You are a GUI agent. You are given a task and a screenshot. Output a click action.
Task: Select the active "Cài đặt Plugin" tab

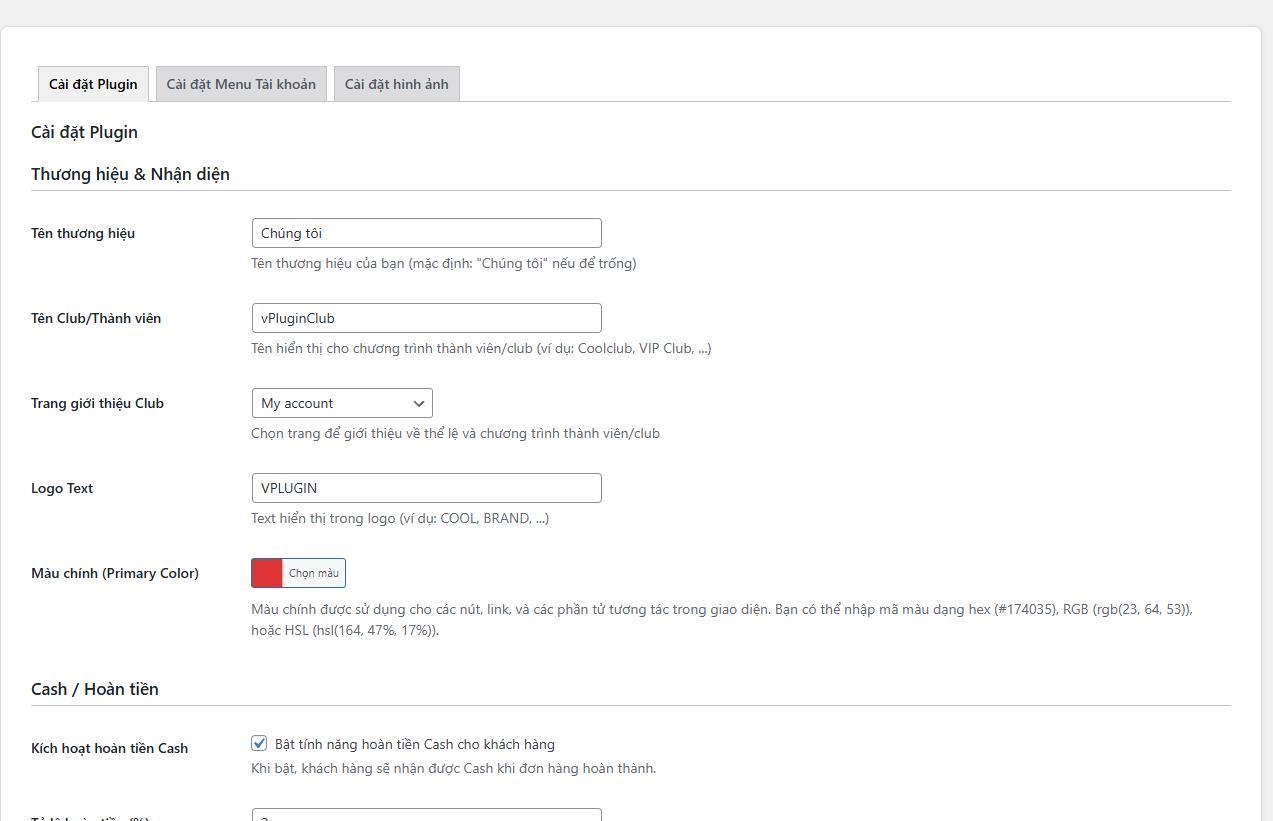coord(92,84)
